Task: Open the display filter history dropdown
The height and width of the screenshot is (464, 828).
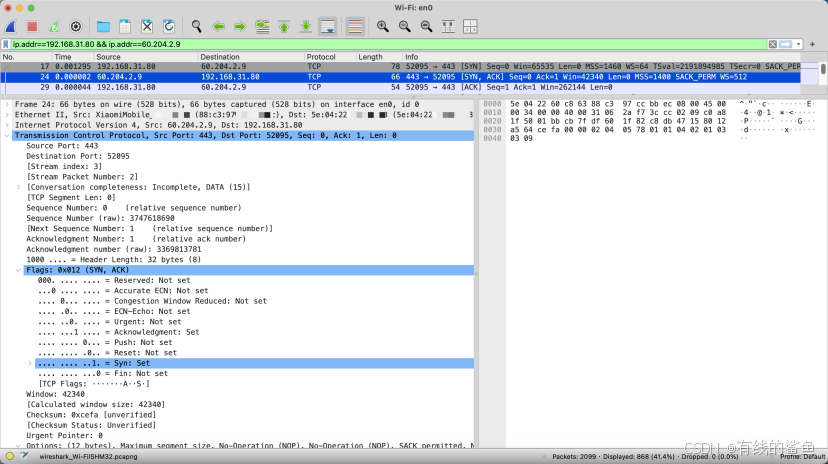Action: [798, 44]
